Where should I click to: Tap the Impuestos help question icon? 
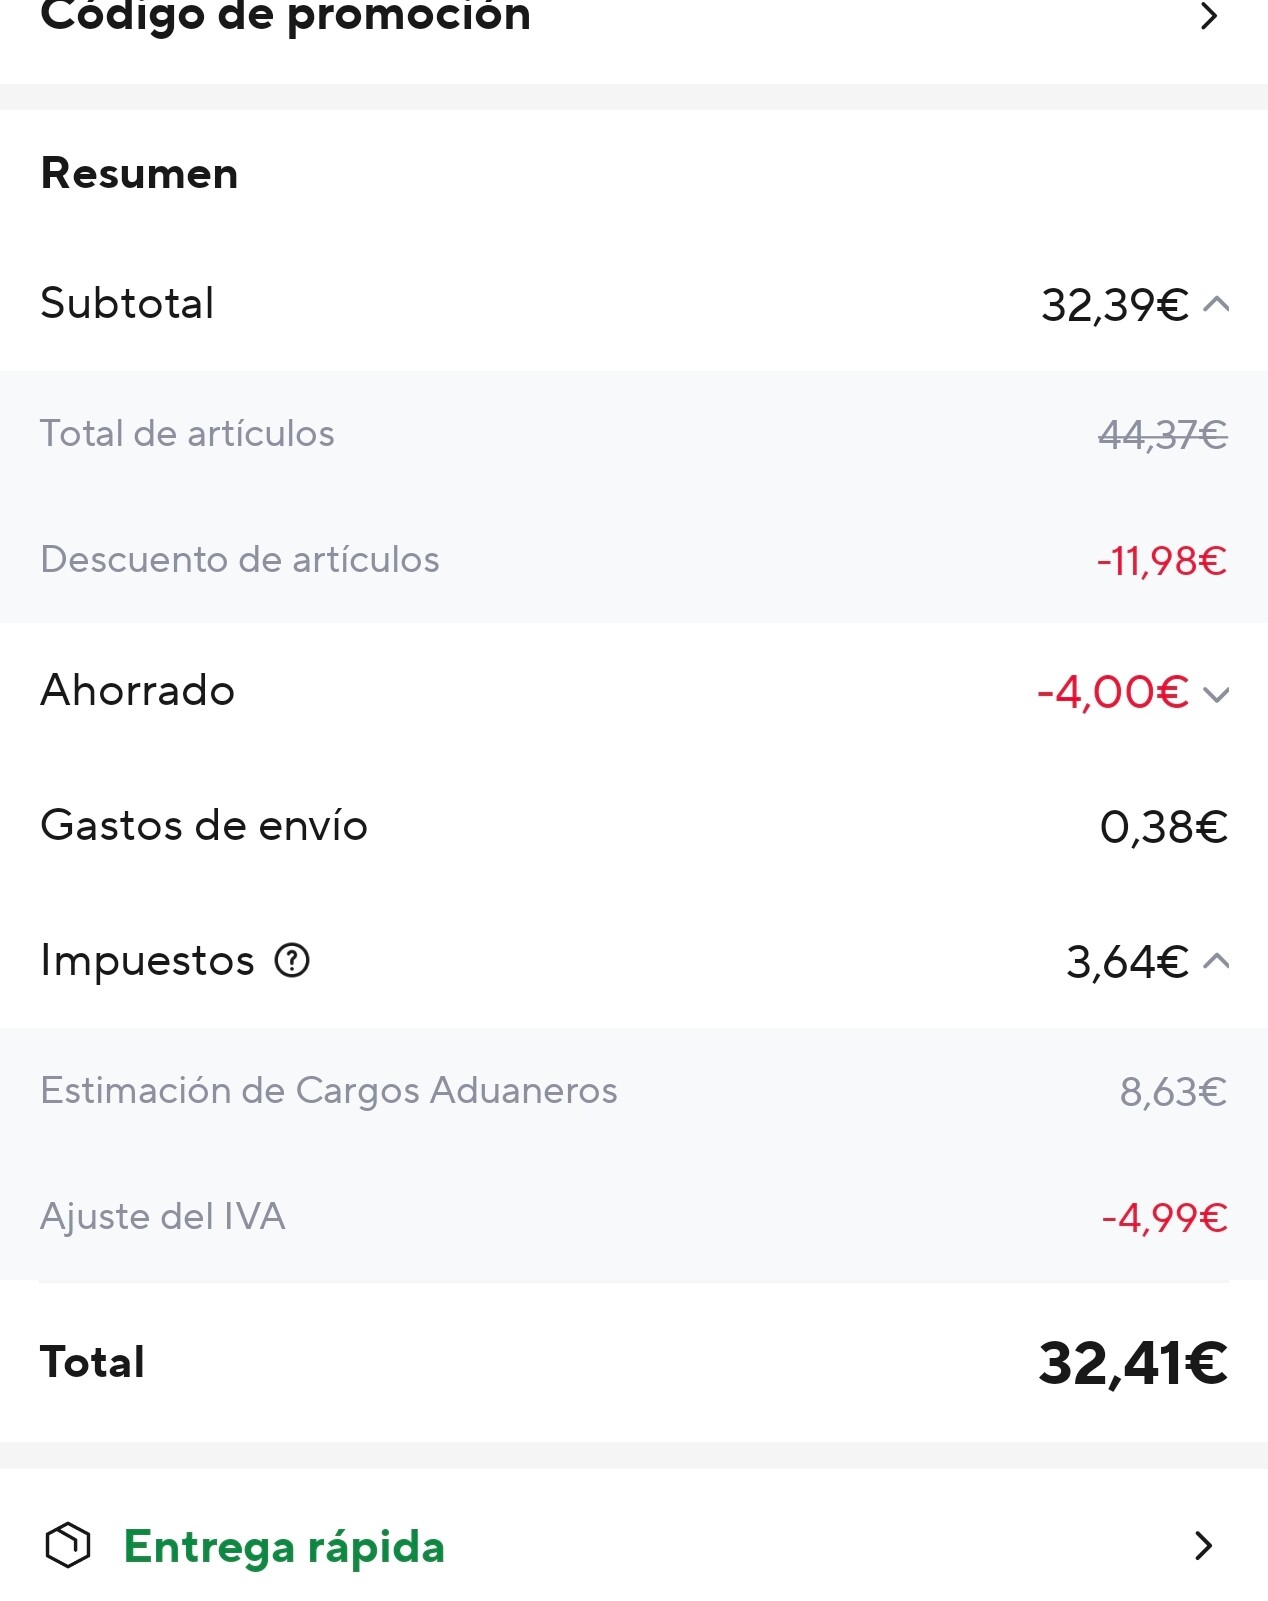(292, 960)
